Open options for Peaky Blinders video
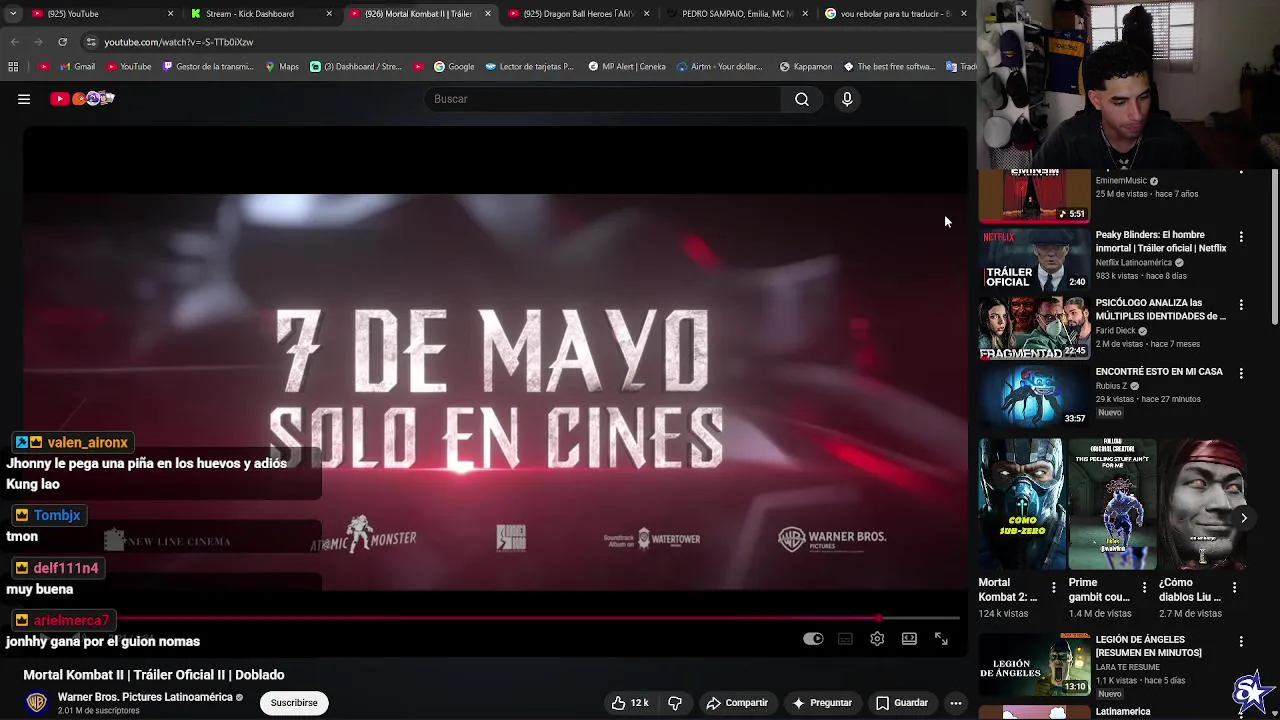Image resolution: width=1280 pixels, height=720 pixels. click(x=1241, y=237)
